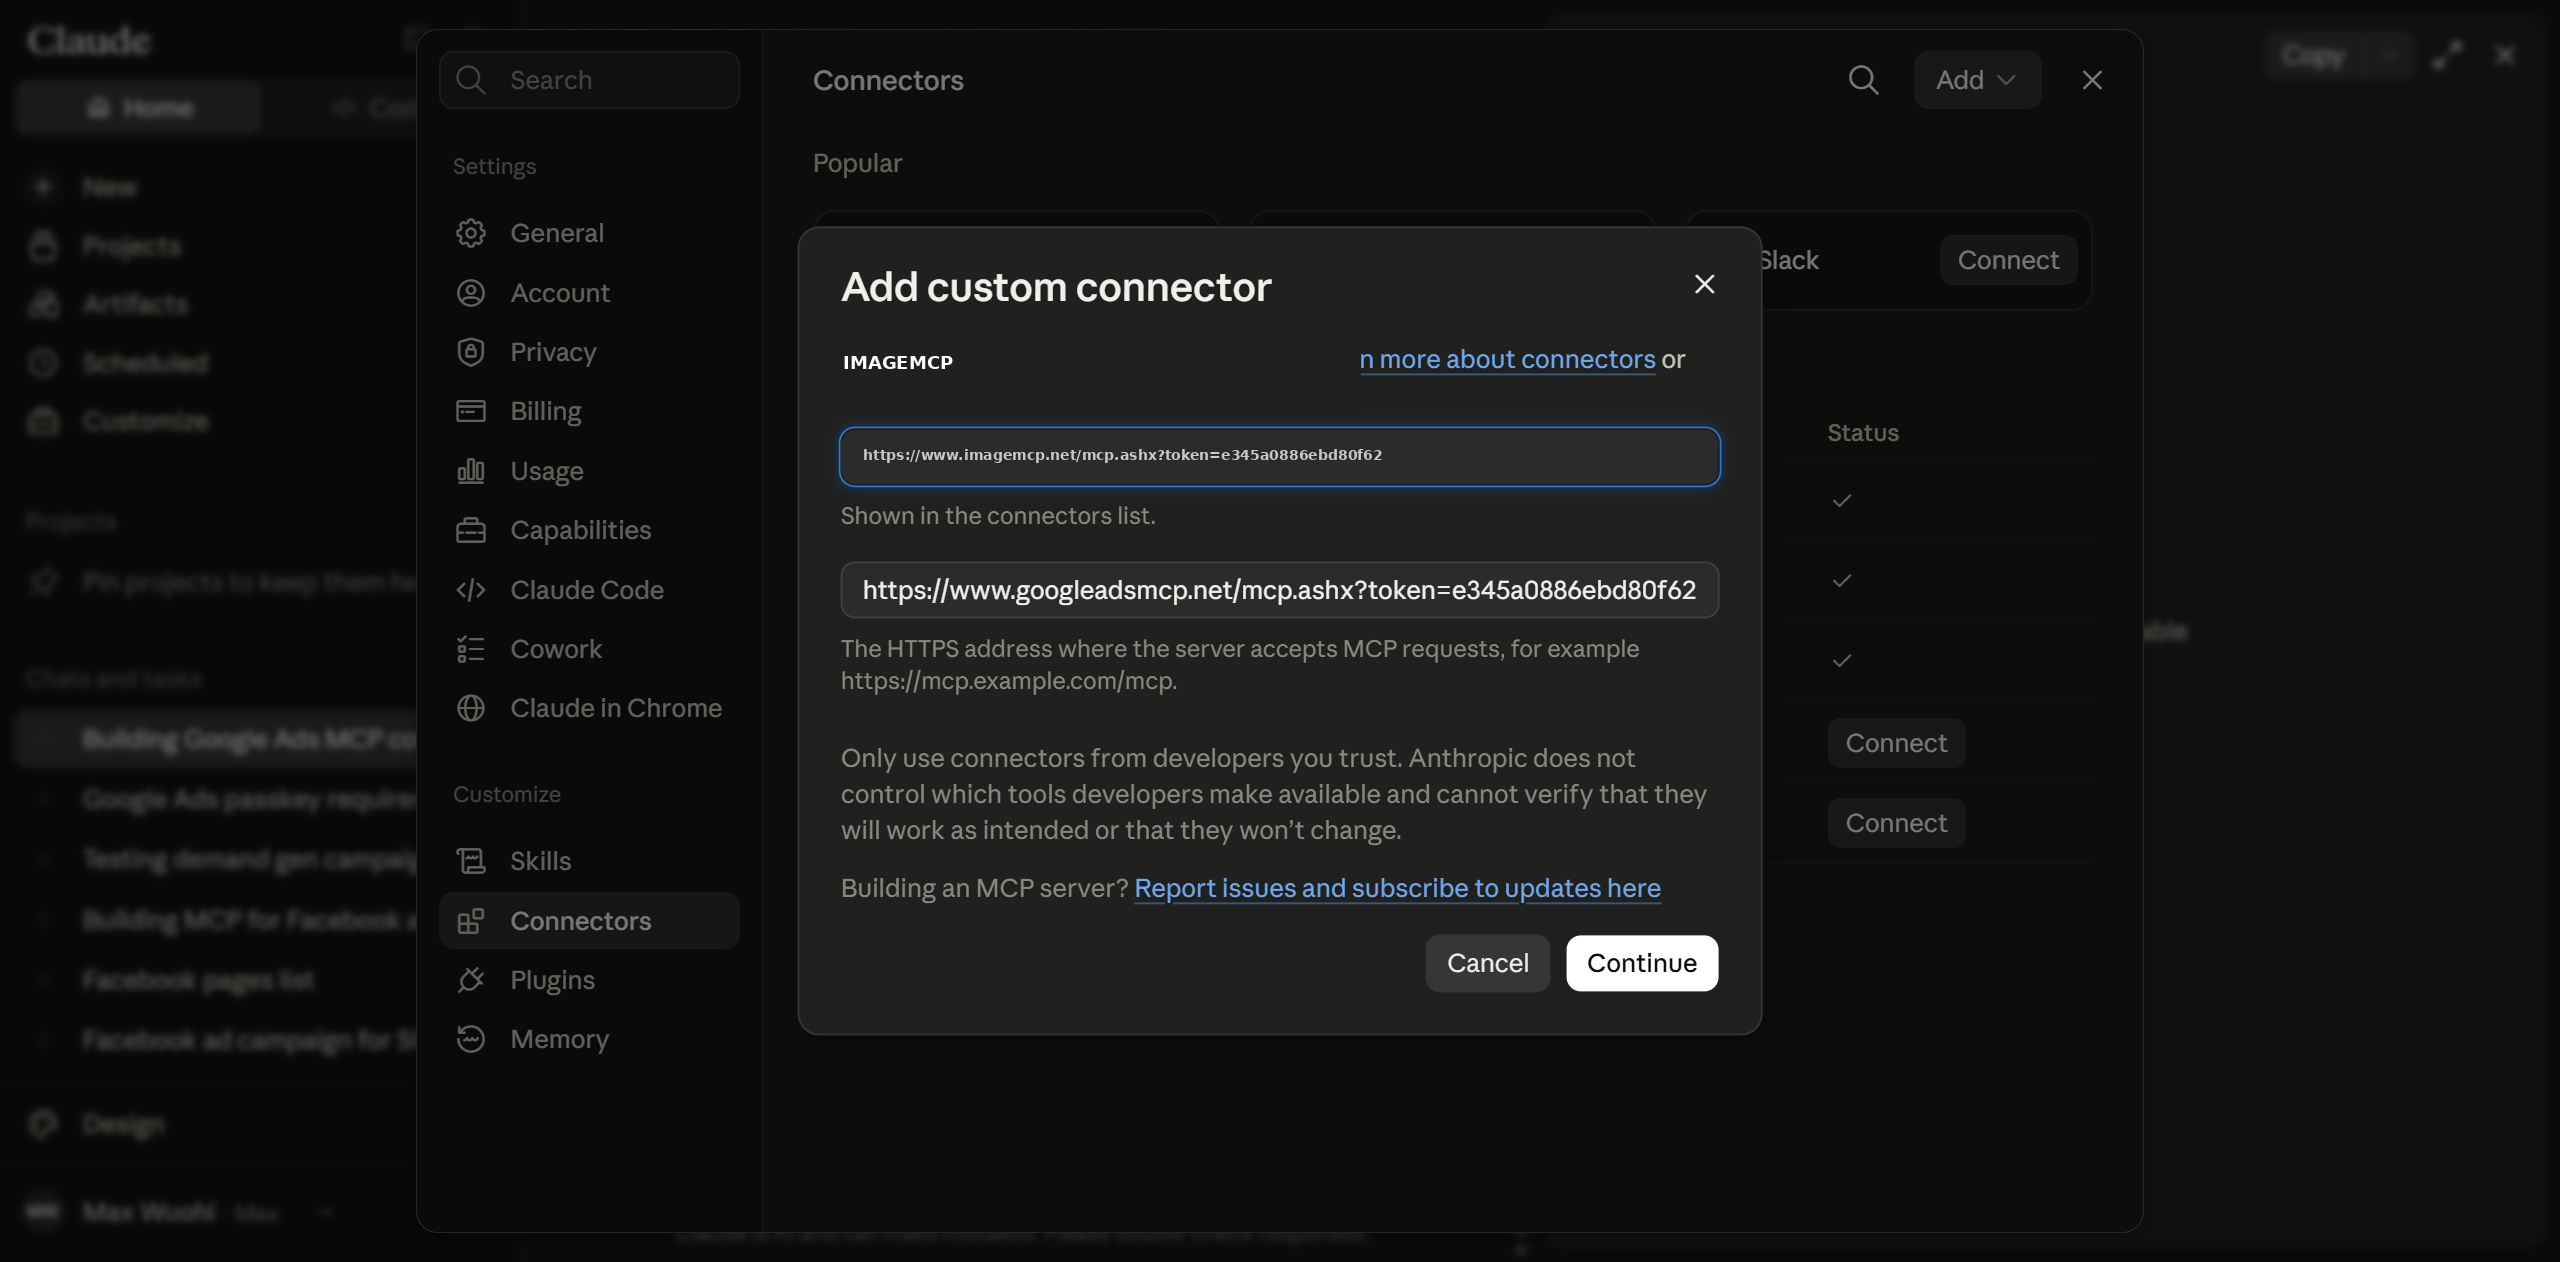Click the Cowork checklist icon
Screen dimensions: 2560x1262
point(470,649)
